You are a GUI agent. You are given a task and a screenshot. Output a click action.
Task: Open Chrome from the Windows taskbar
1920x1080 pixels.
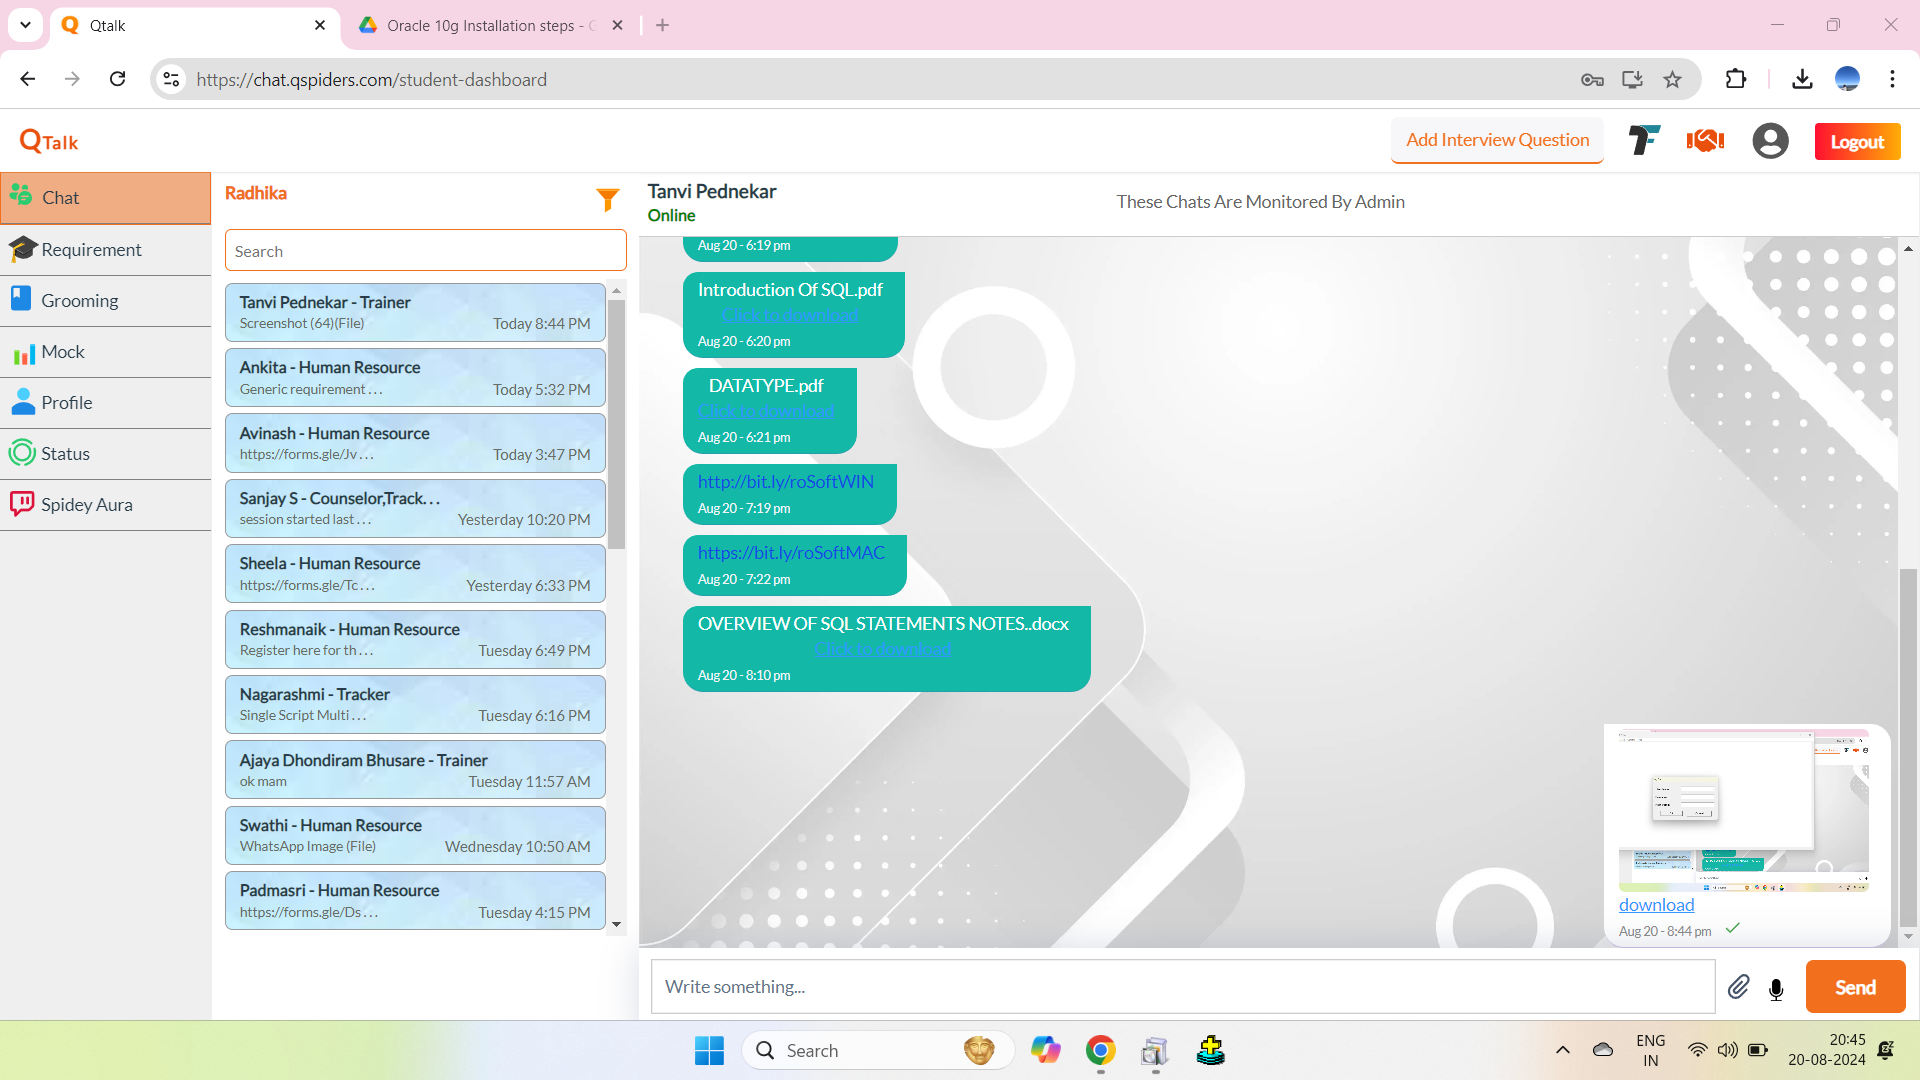[1100, 1050]
